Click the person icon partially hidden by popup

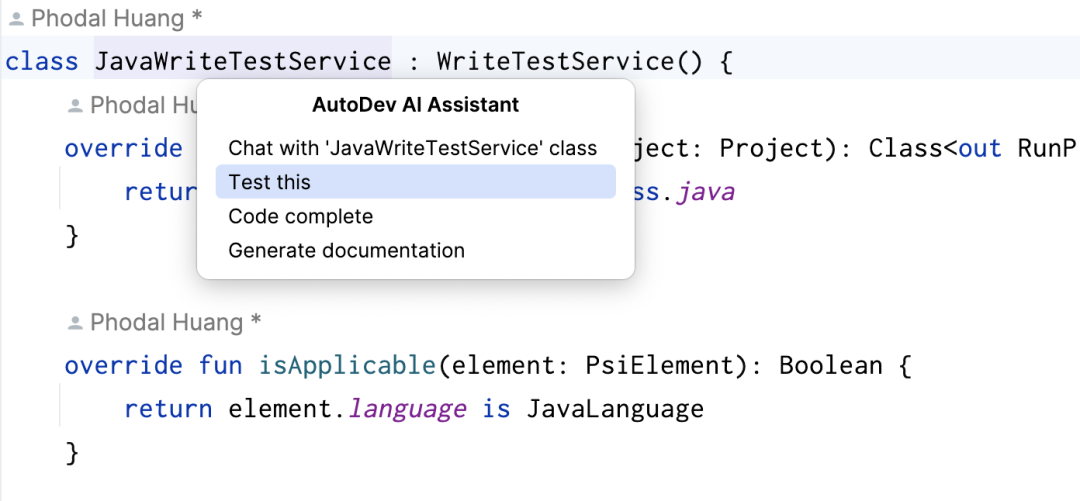(x=75, y=105)
